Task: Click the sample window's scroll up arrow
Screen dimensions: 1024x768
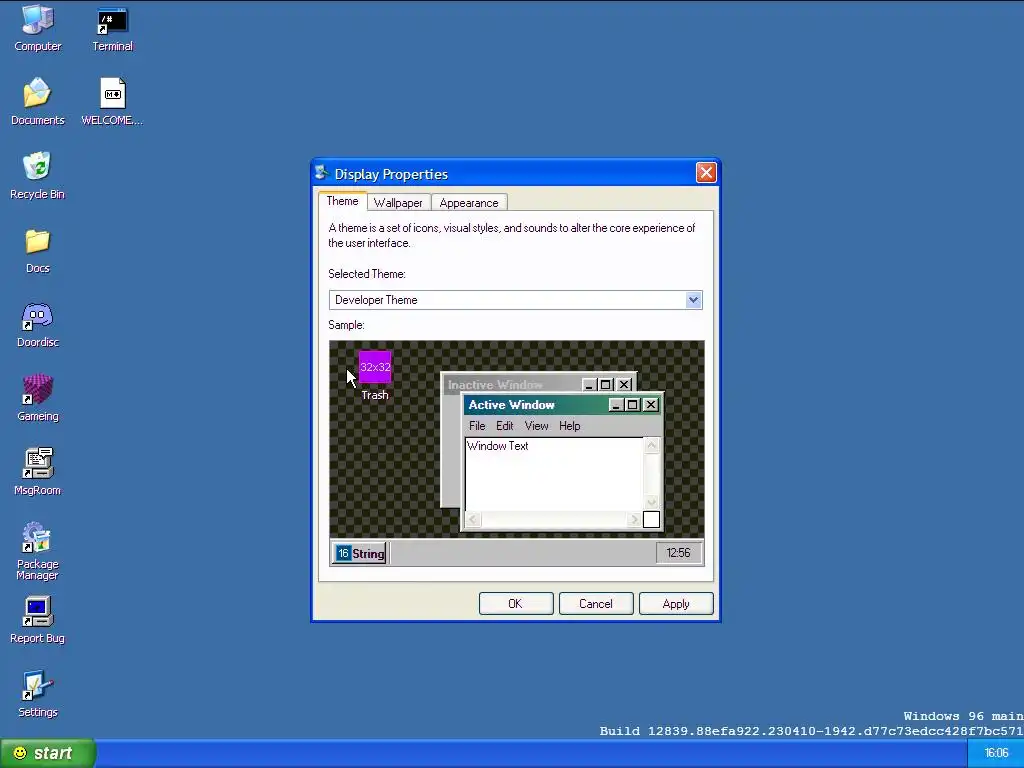Action: pyautogui.click(x=651, y=445)
